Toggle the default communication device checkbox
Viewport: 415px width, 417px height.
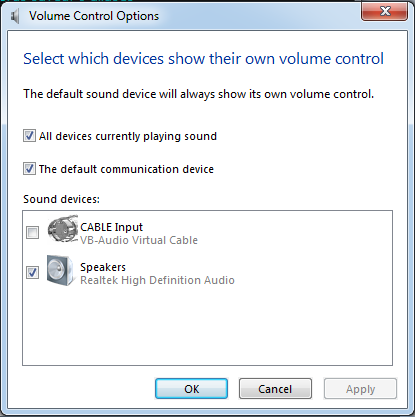29,168
